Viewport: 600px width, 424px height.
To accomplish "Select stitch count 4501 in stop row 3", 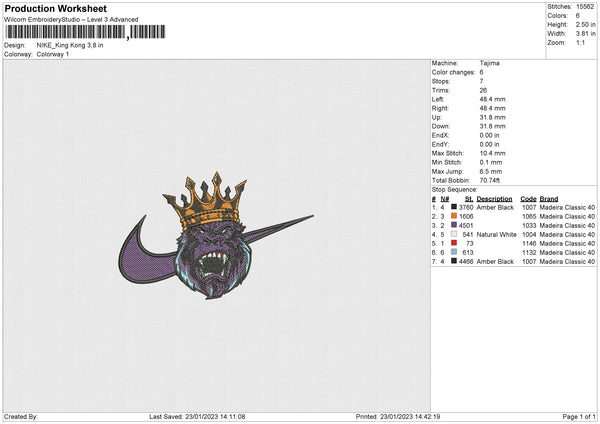I will coord(466,225).
